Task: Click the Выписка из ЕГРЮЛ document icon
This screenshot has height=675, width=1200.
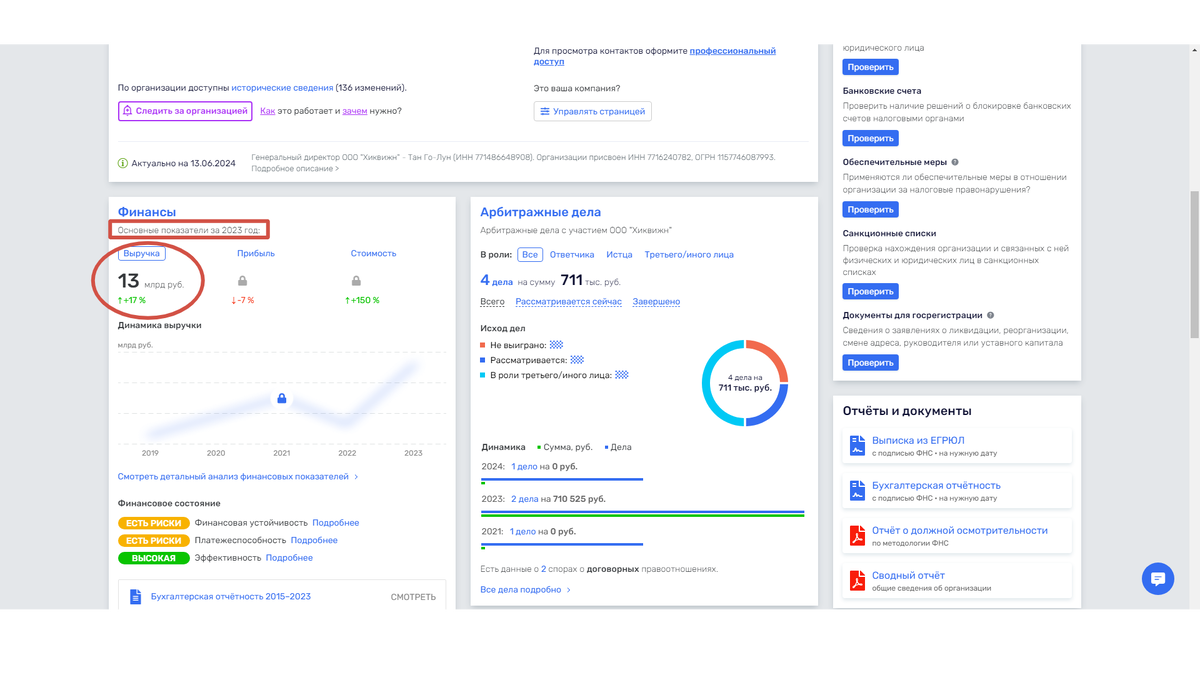Action: 857,446
